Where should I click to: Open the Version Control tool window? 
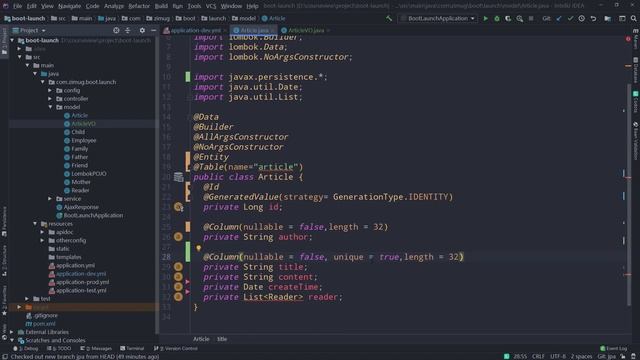[x=176, y=348]
